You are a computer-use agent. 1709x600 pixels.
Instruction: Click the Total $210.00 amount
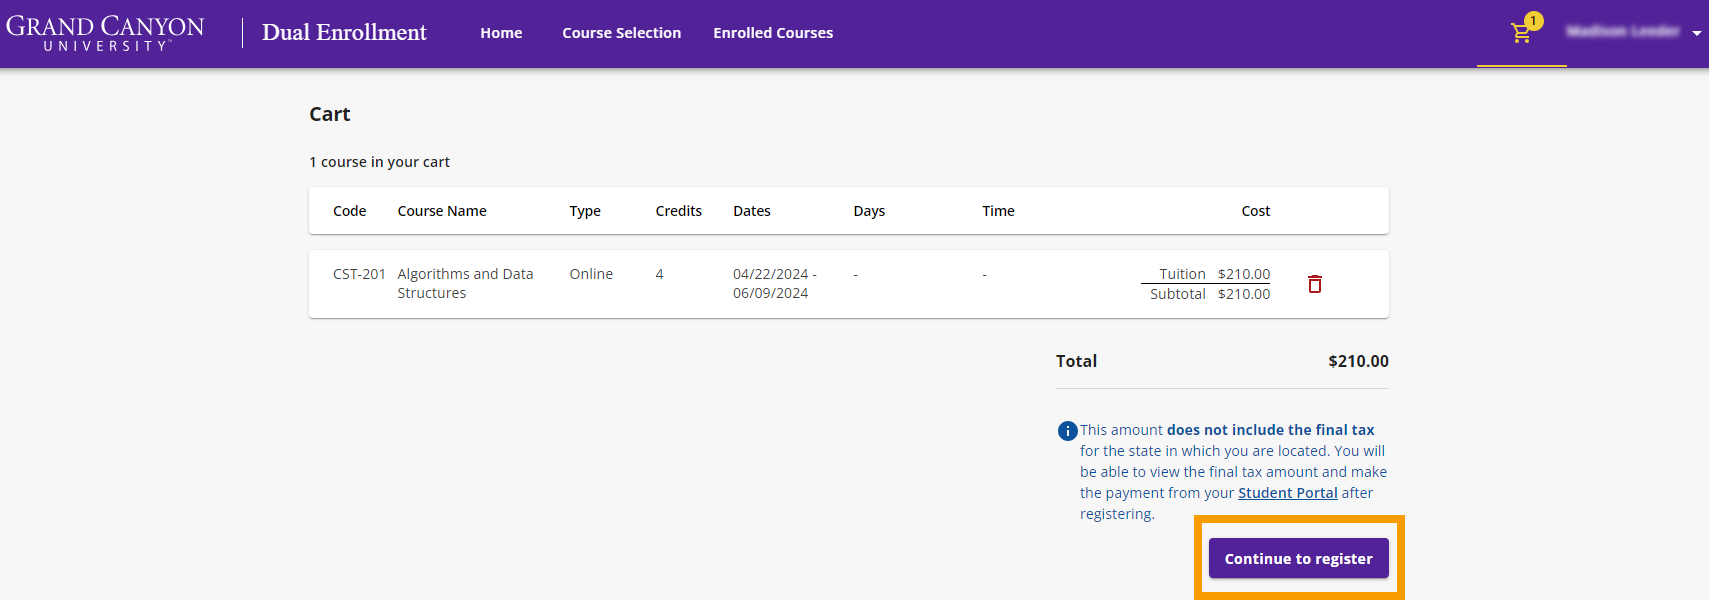1358,361
